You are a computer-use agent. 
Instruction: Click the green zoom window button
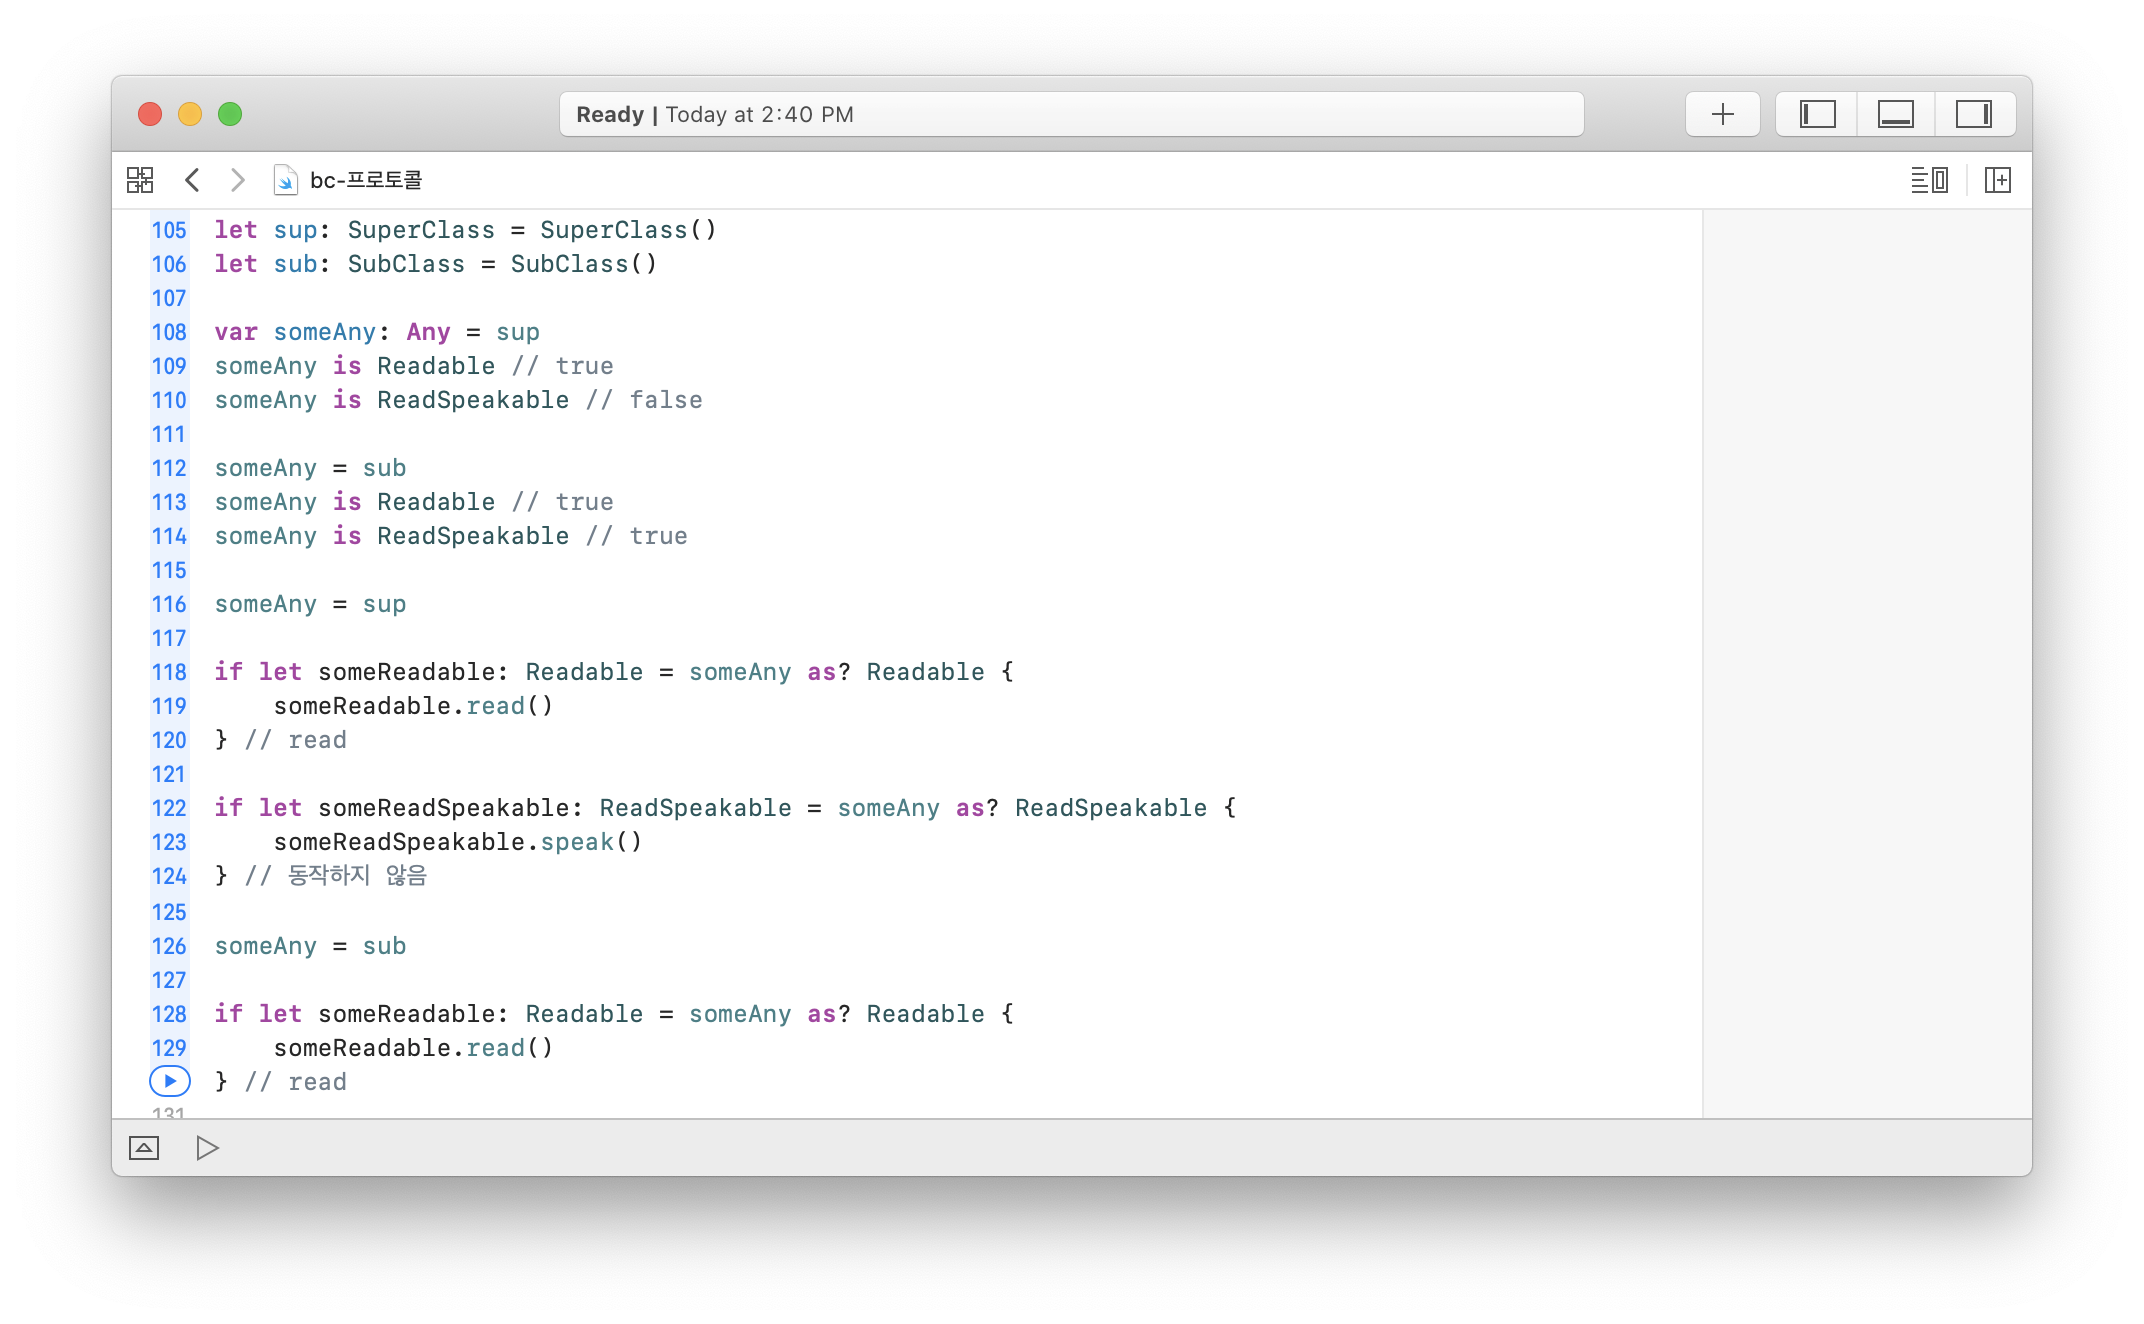coord(230,114)
